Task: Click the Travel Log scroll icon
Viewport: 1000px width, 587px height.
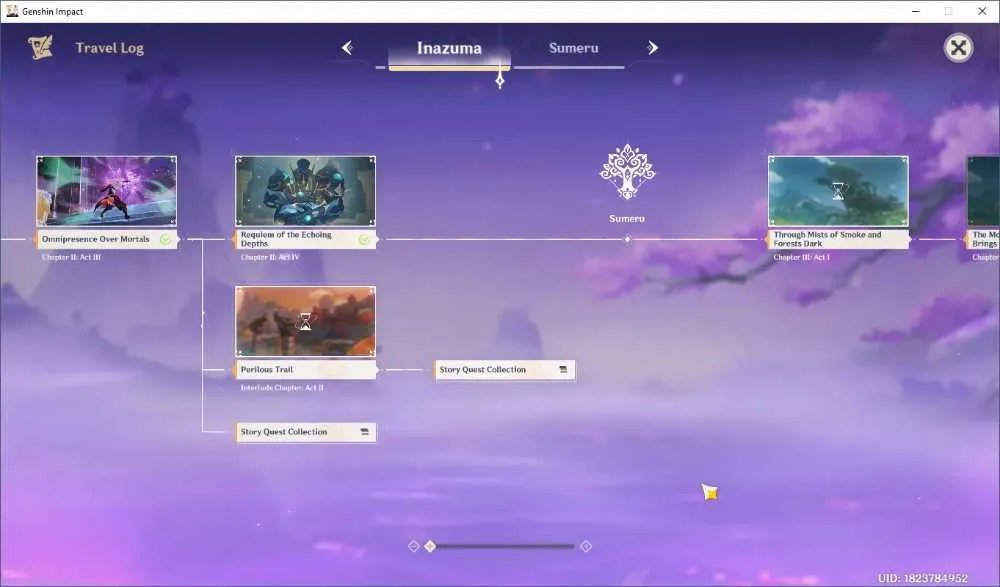Action: click(41, 48)
